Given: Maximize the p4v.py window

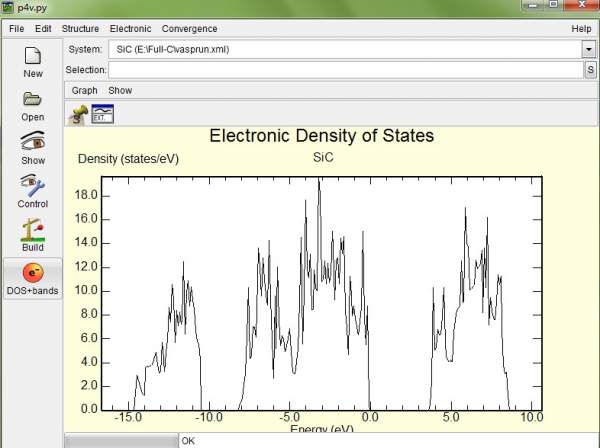Looking at the screenshot, I should coord(554,5).
